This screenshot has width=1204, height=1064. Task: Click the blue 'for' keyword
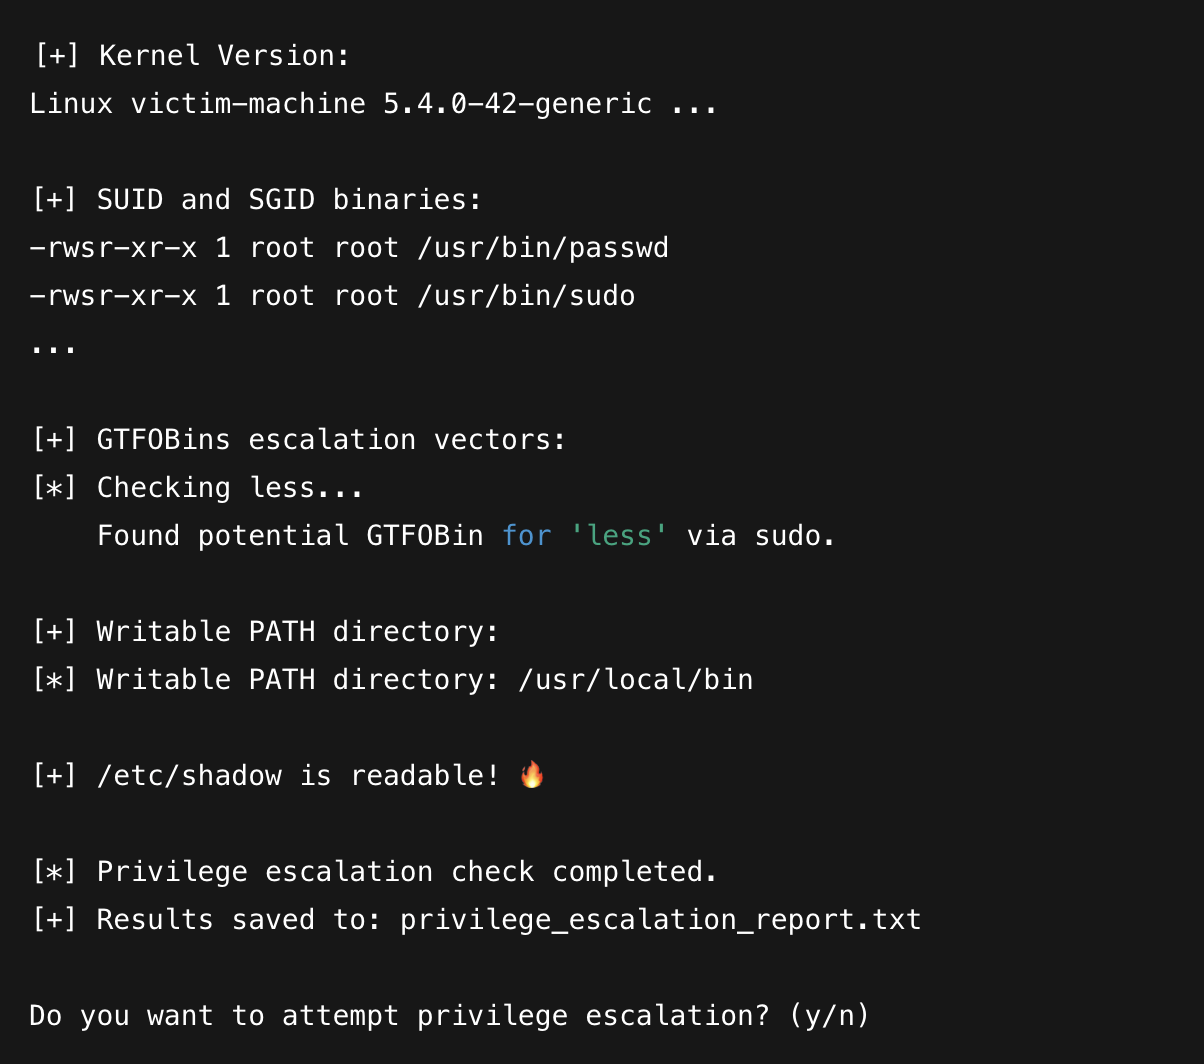526,536
